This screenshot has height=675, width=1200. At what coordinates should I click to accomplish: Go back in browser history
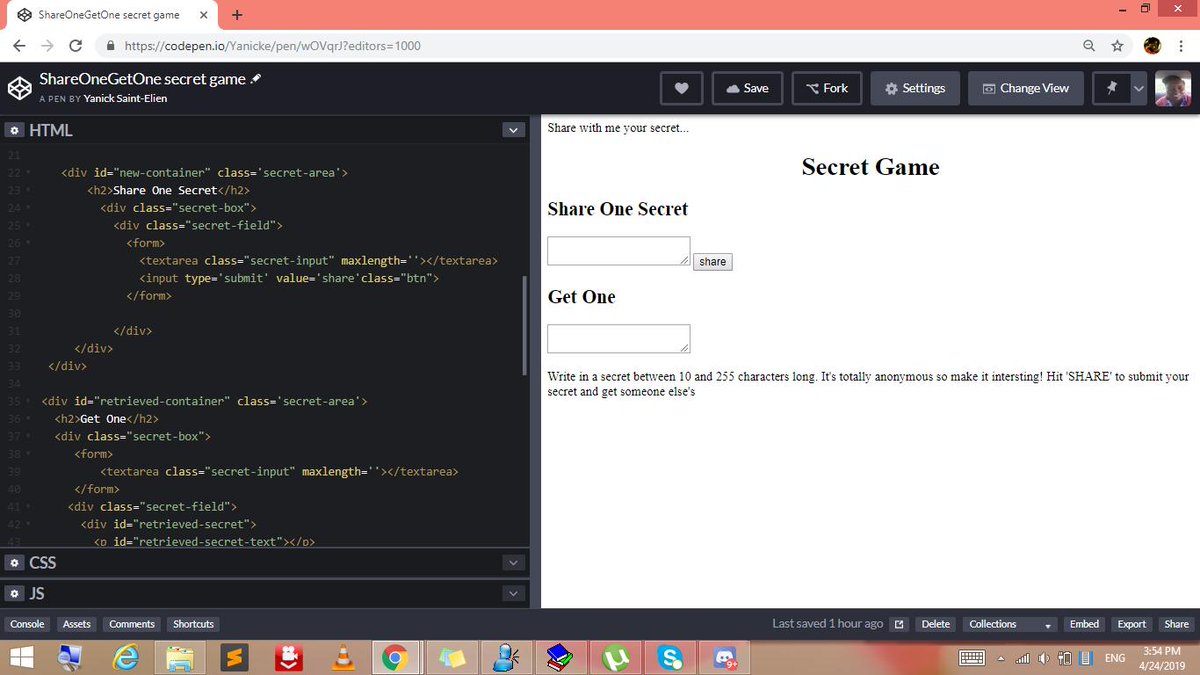click(x=20, y=46)
